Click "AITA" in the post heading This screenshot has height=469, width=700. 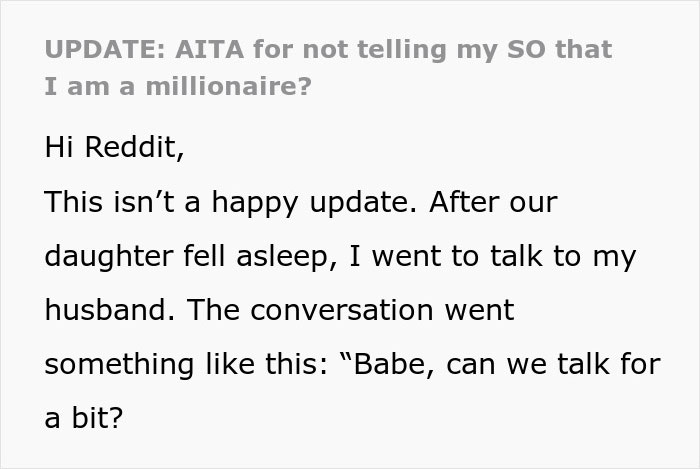[x=202, y=49]
